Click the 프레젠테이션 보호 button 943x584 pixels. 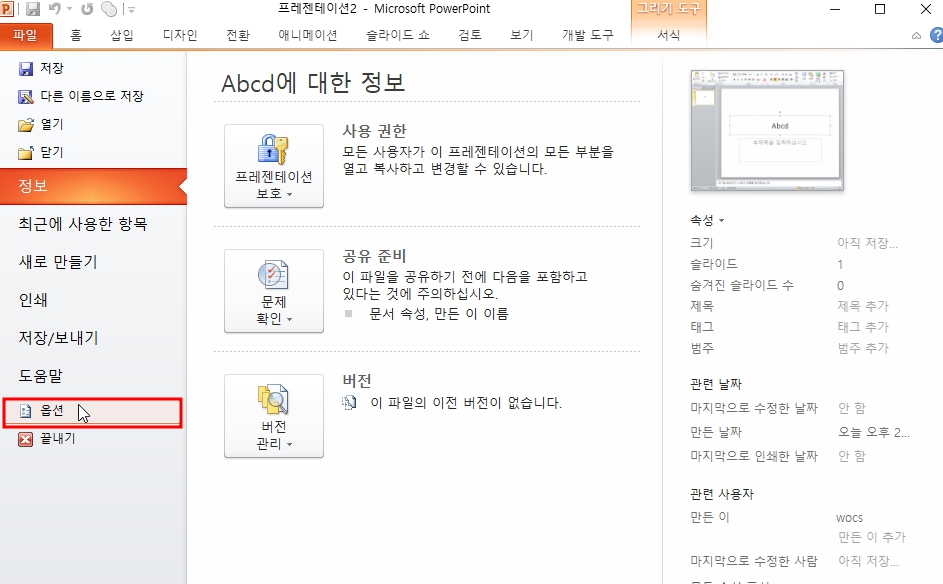274,166
